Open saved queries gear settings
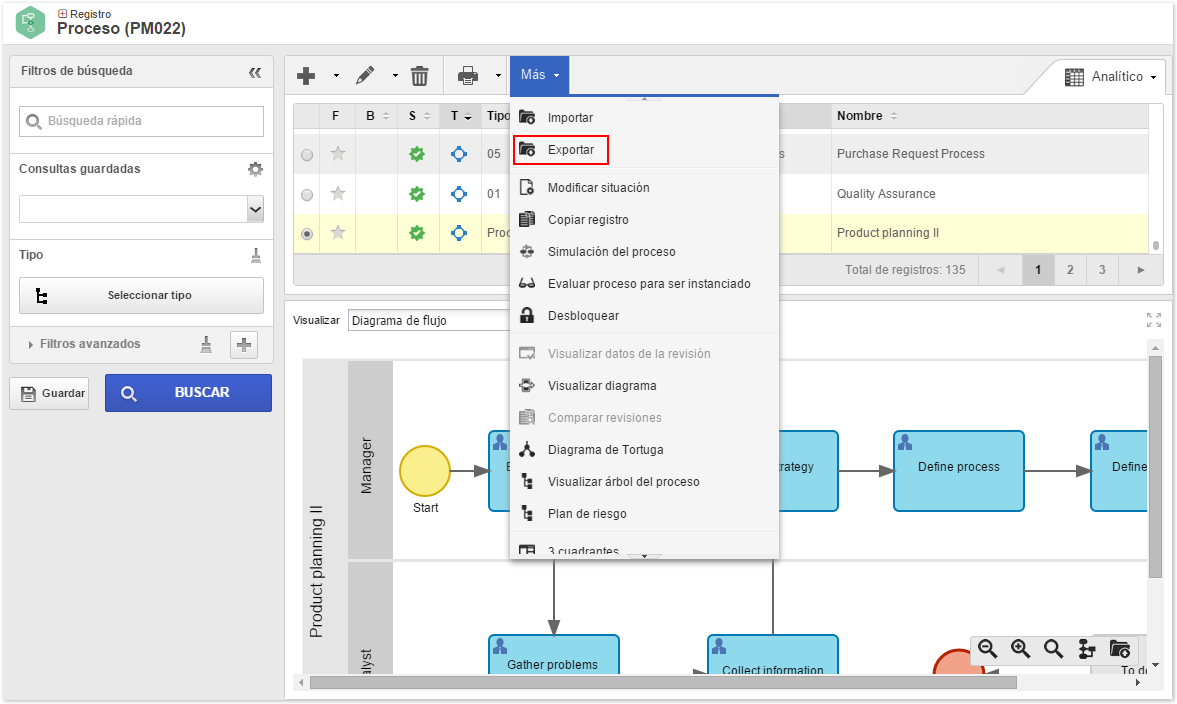The width and height of the screenshot is (1177, 704). pyautogui.click(x=256, y=169)
